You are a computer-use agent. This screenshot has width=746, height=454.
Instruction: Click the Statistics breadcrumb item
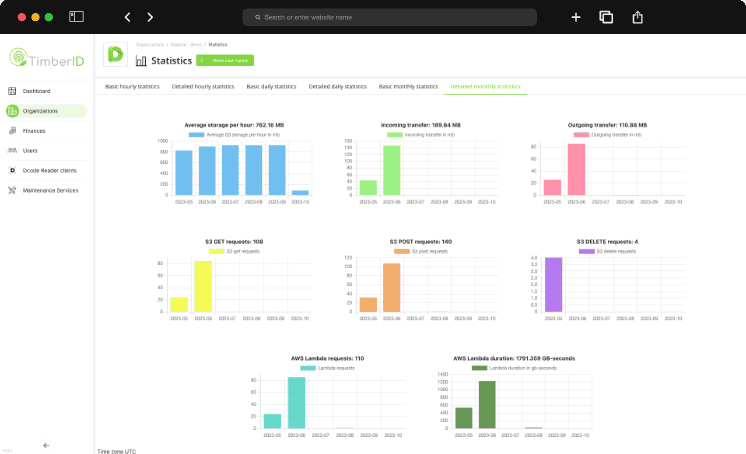pos(217,45)
